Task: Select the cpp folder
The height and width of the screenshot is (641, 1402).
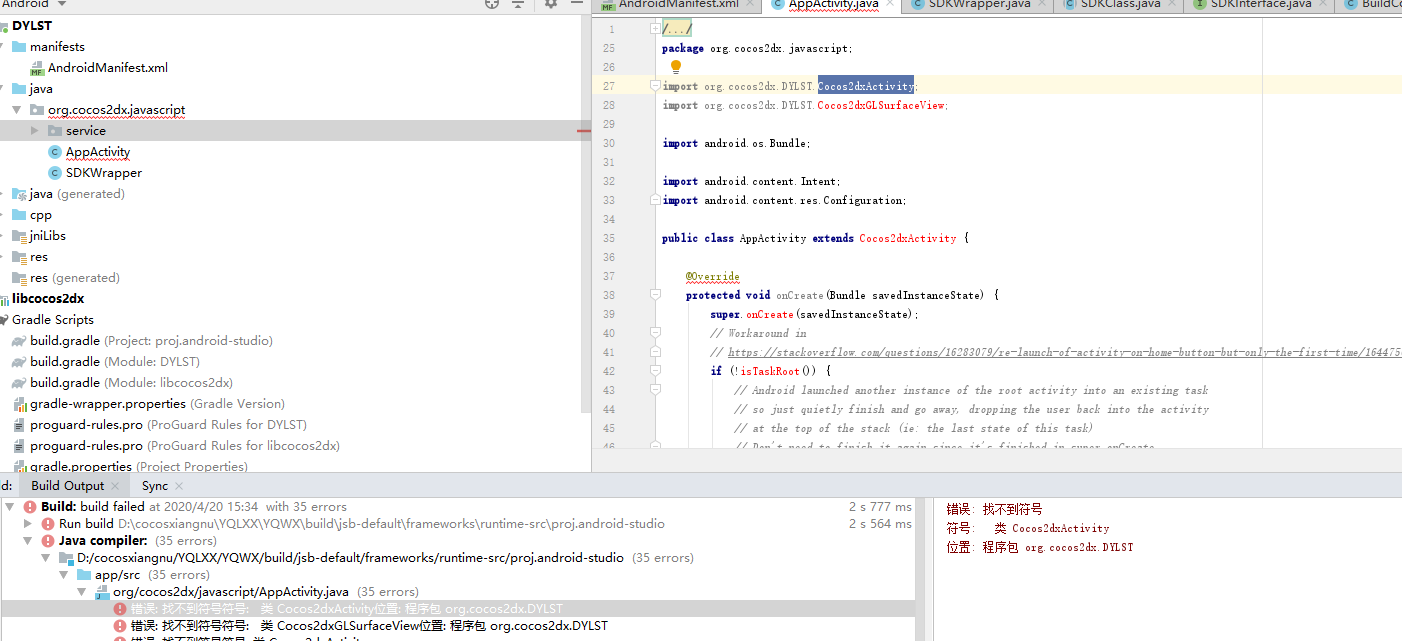Action: (x=40, y=215)
